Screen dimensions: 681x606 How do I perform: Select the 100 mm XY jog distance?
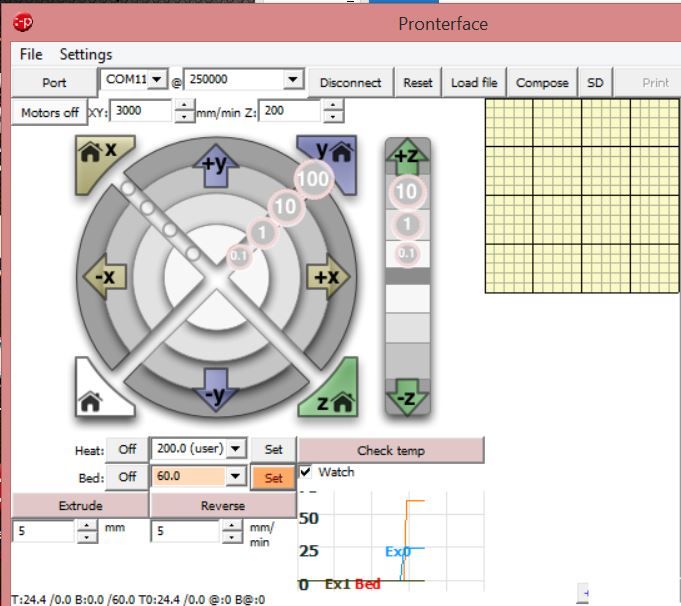coord(314,179)
